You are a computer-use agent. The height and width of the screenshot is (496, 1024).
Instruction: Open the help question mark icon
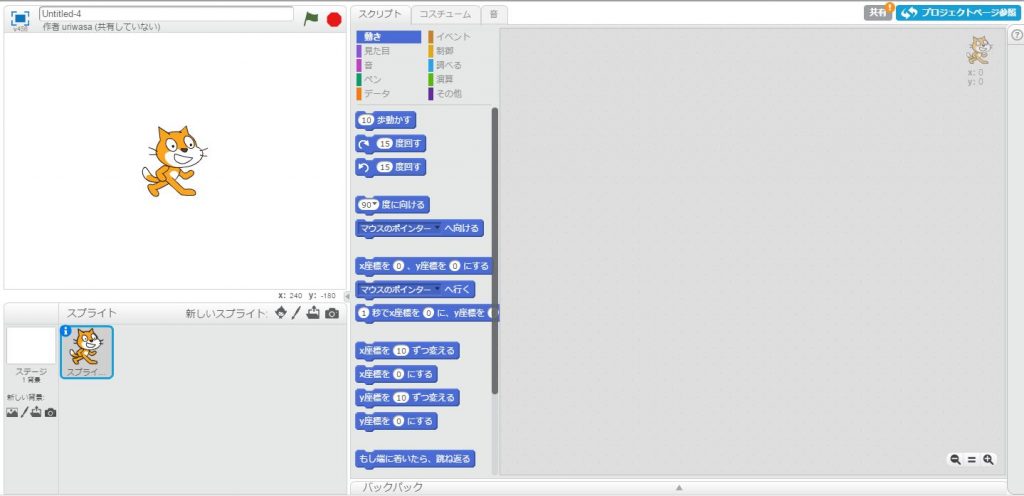coord(1017,35)
